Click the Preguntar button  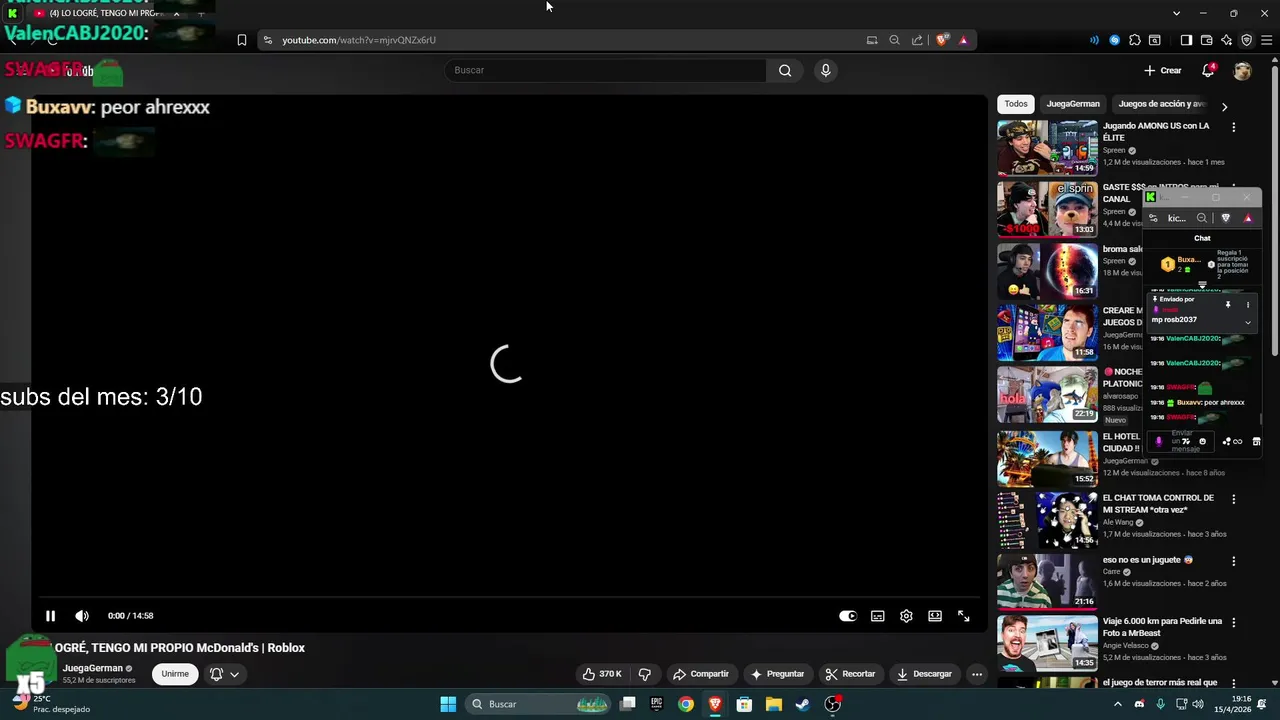click(777, 674)
